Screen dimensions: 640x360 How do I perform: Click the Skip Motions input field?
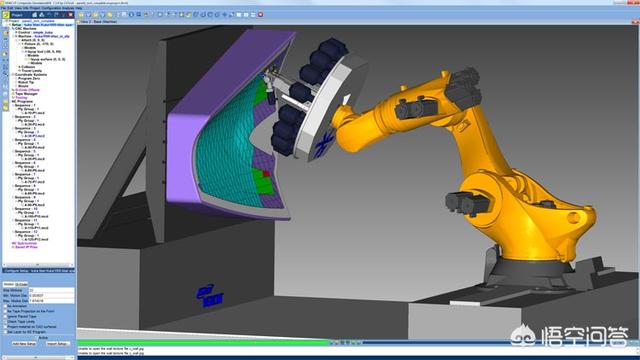point(51,290)
